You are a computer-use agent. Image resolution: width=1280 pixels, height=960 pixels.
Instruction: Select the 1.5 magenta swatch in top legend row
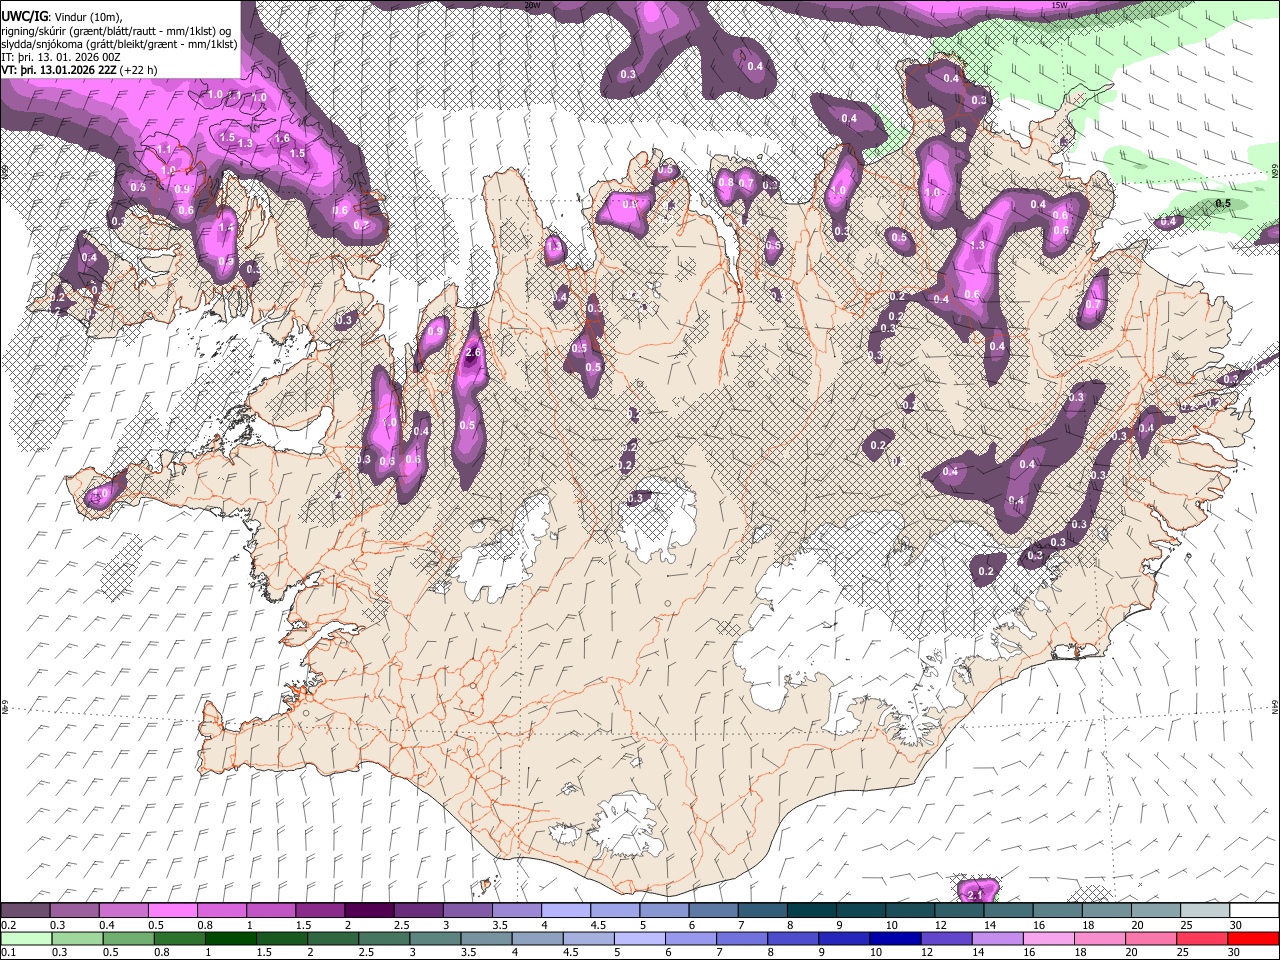pyautogui.click(x=319, y=911)
